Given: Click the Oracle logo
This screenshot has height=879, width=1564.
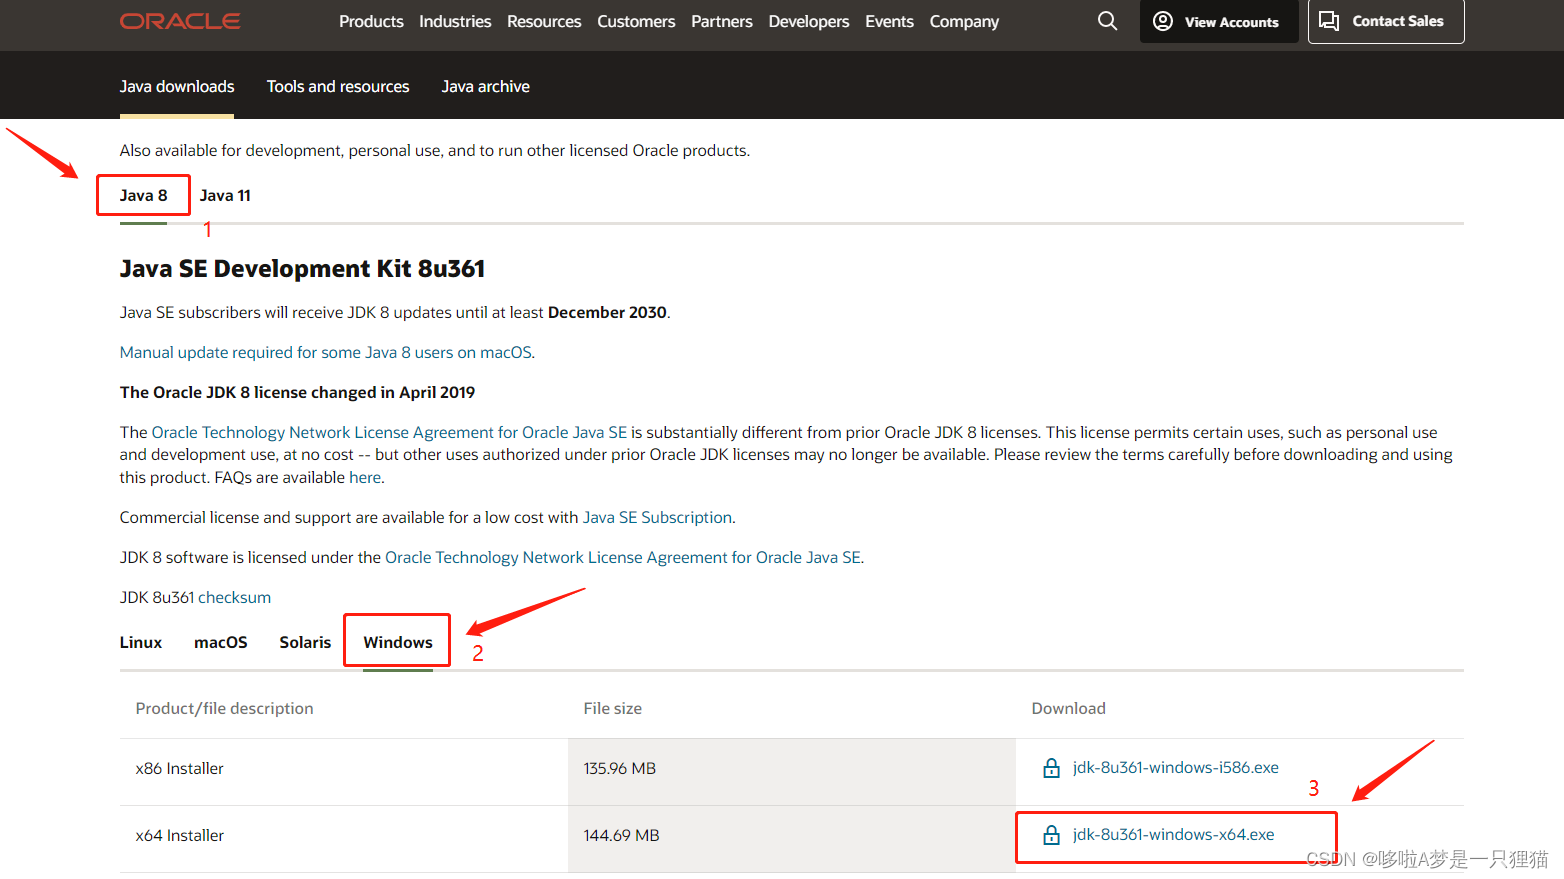Looking at the screenshot, I should (x=180, y=21).
